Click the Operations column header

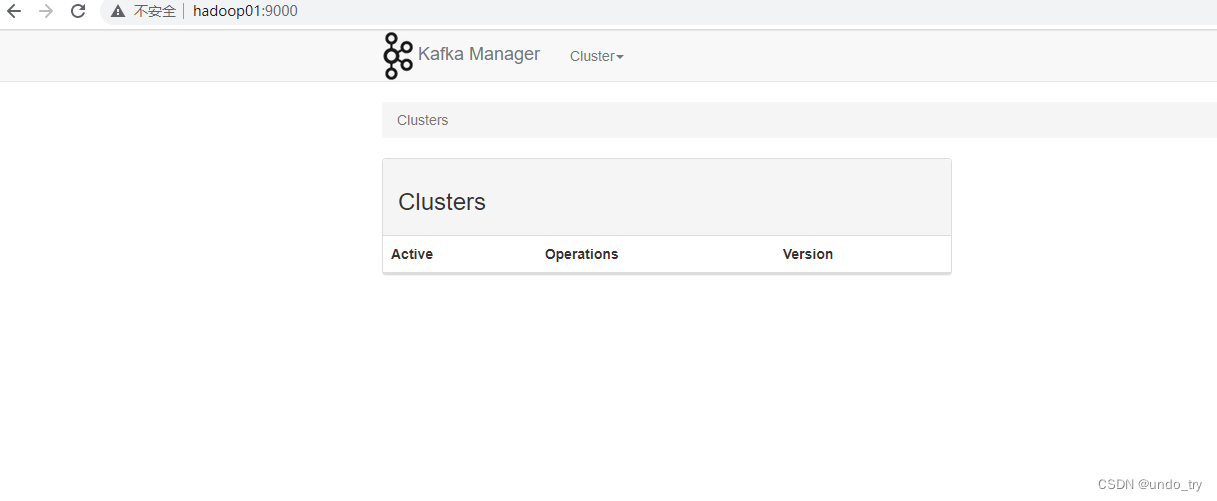coord(582,254)
